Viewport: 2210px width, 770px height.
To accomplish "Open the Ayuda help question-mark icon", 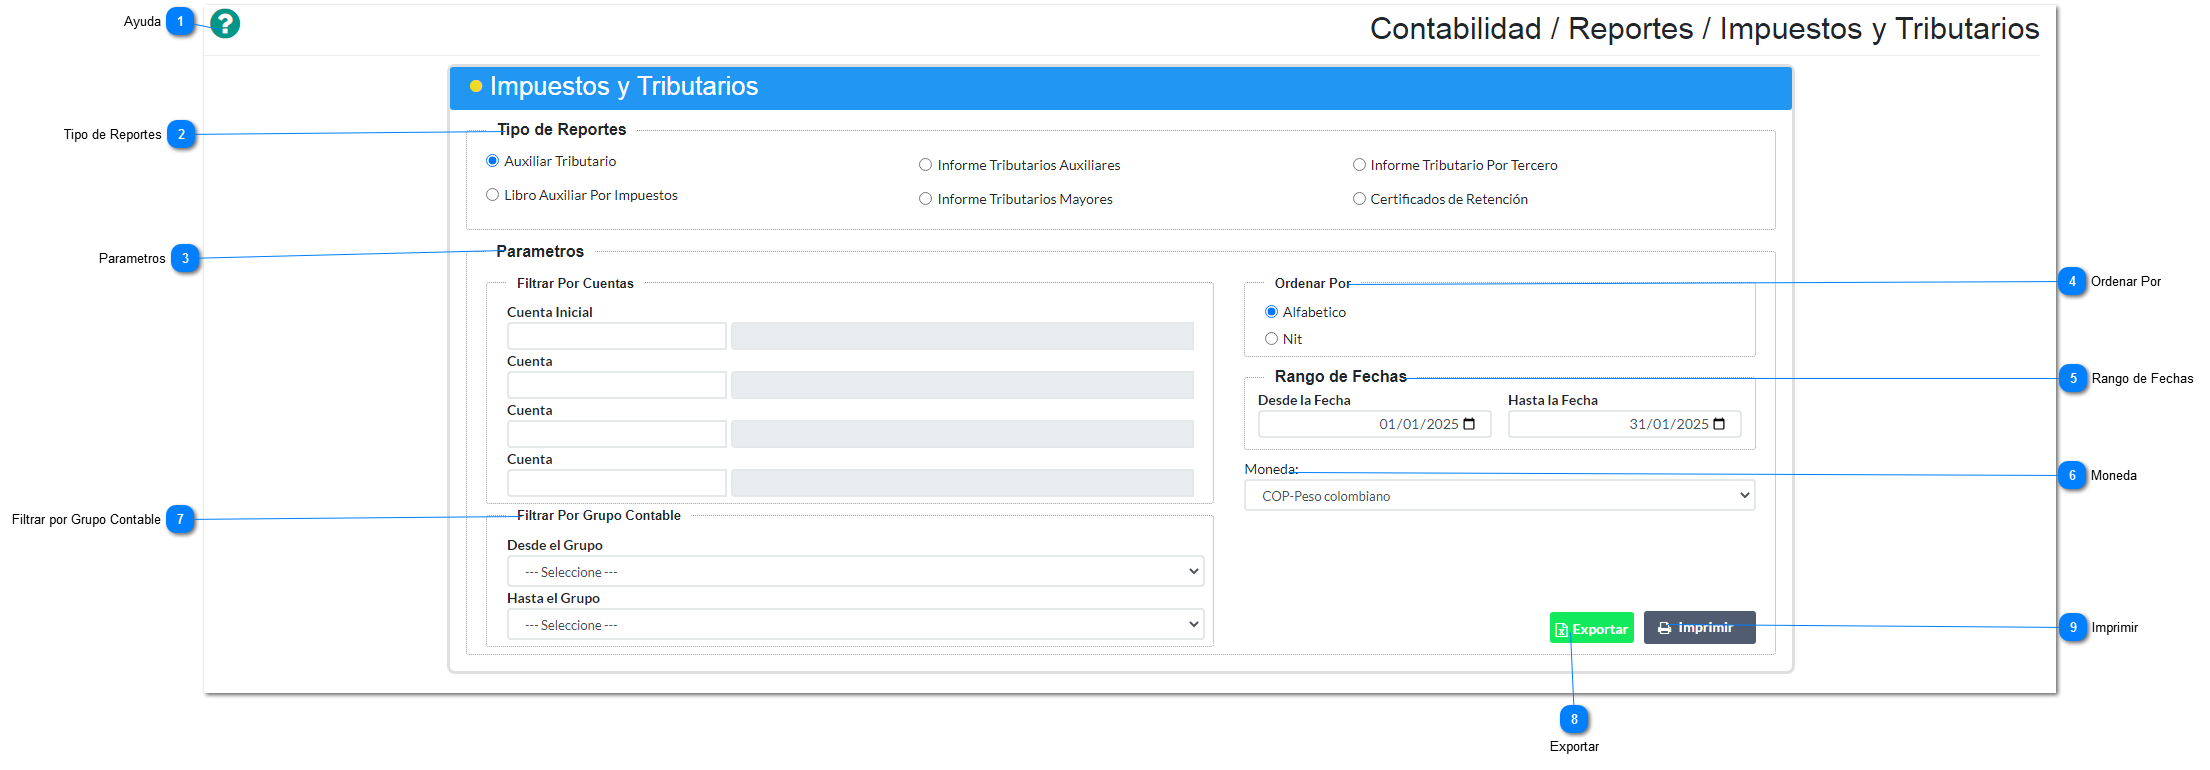I will click(225, 23).
